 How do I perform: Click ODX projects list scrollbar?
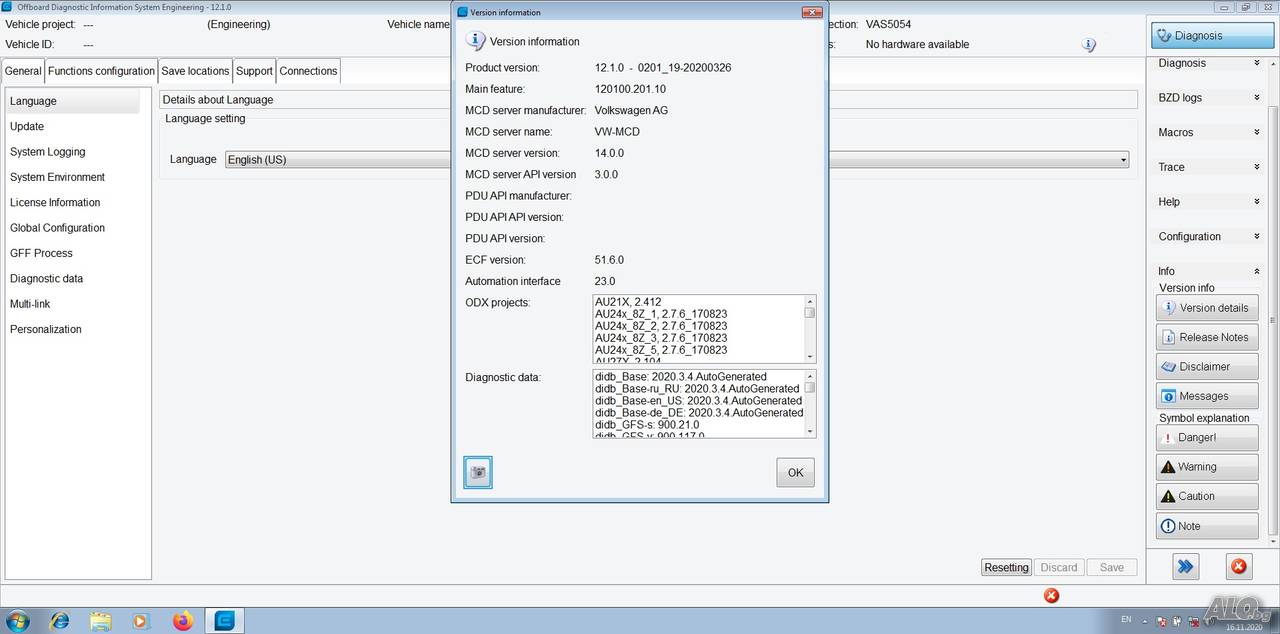[x=810, y=329]
